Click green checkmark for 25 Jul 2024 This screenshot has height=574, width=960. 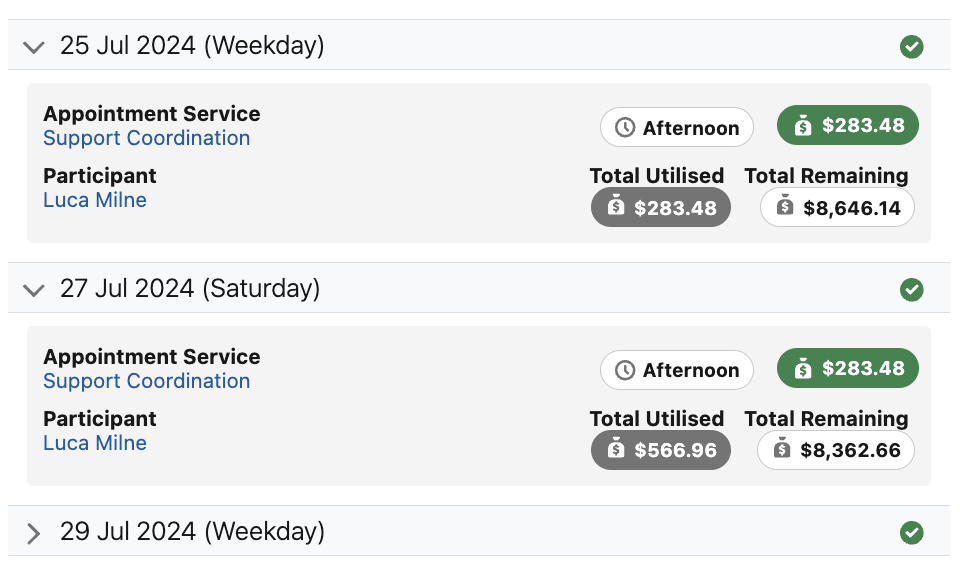click(911, 46)
